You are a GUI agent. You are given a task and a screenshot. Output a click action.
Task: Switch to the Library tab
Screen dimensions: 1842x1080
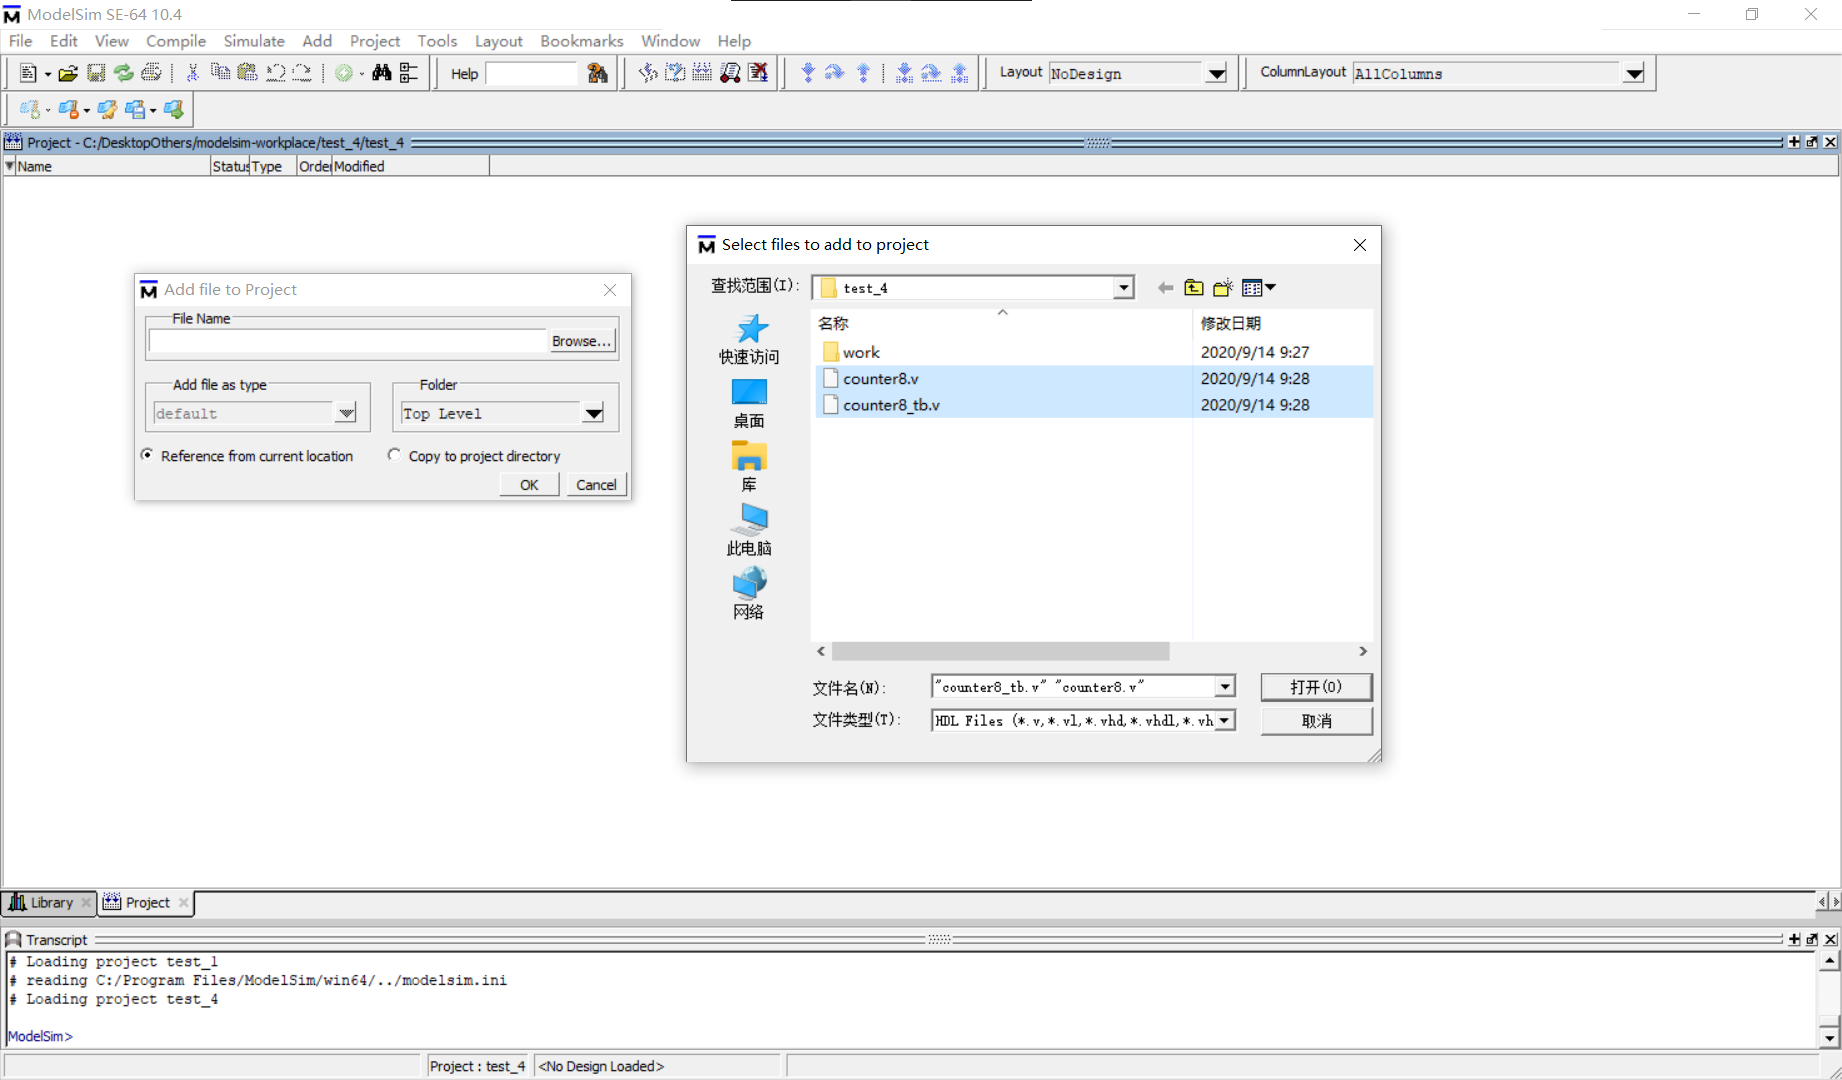(50, 902)
